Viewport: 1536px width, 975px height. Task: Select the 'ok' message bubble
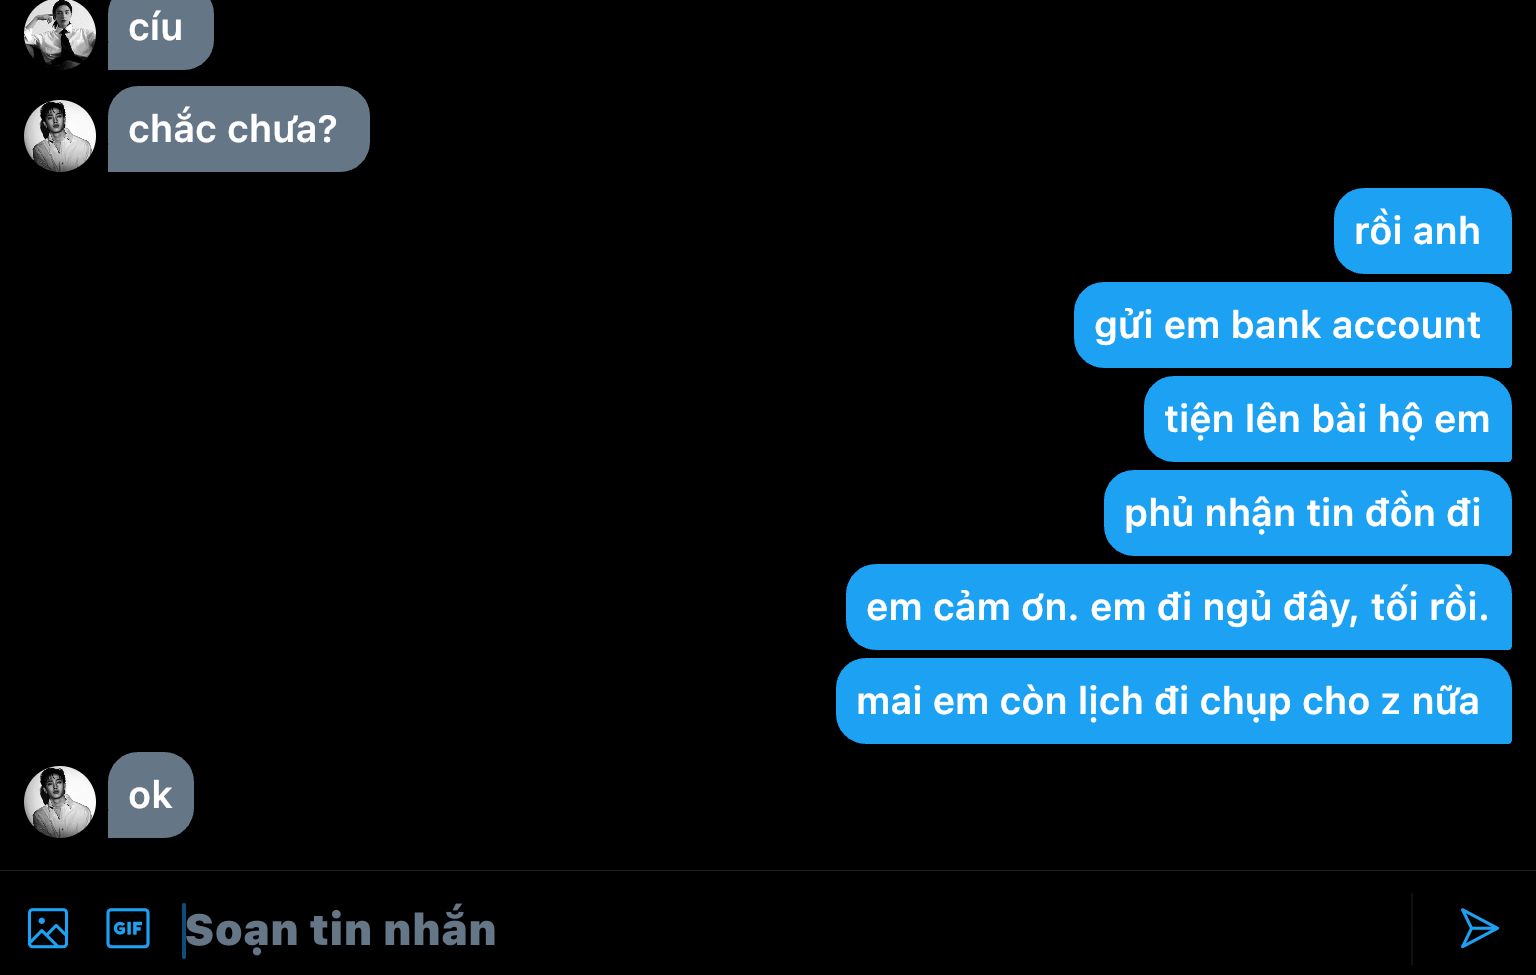click(x=151, y=795)
